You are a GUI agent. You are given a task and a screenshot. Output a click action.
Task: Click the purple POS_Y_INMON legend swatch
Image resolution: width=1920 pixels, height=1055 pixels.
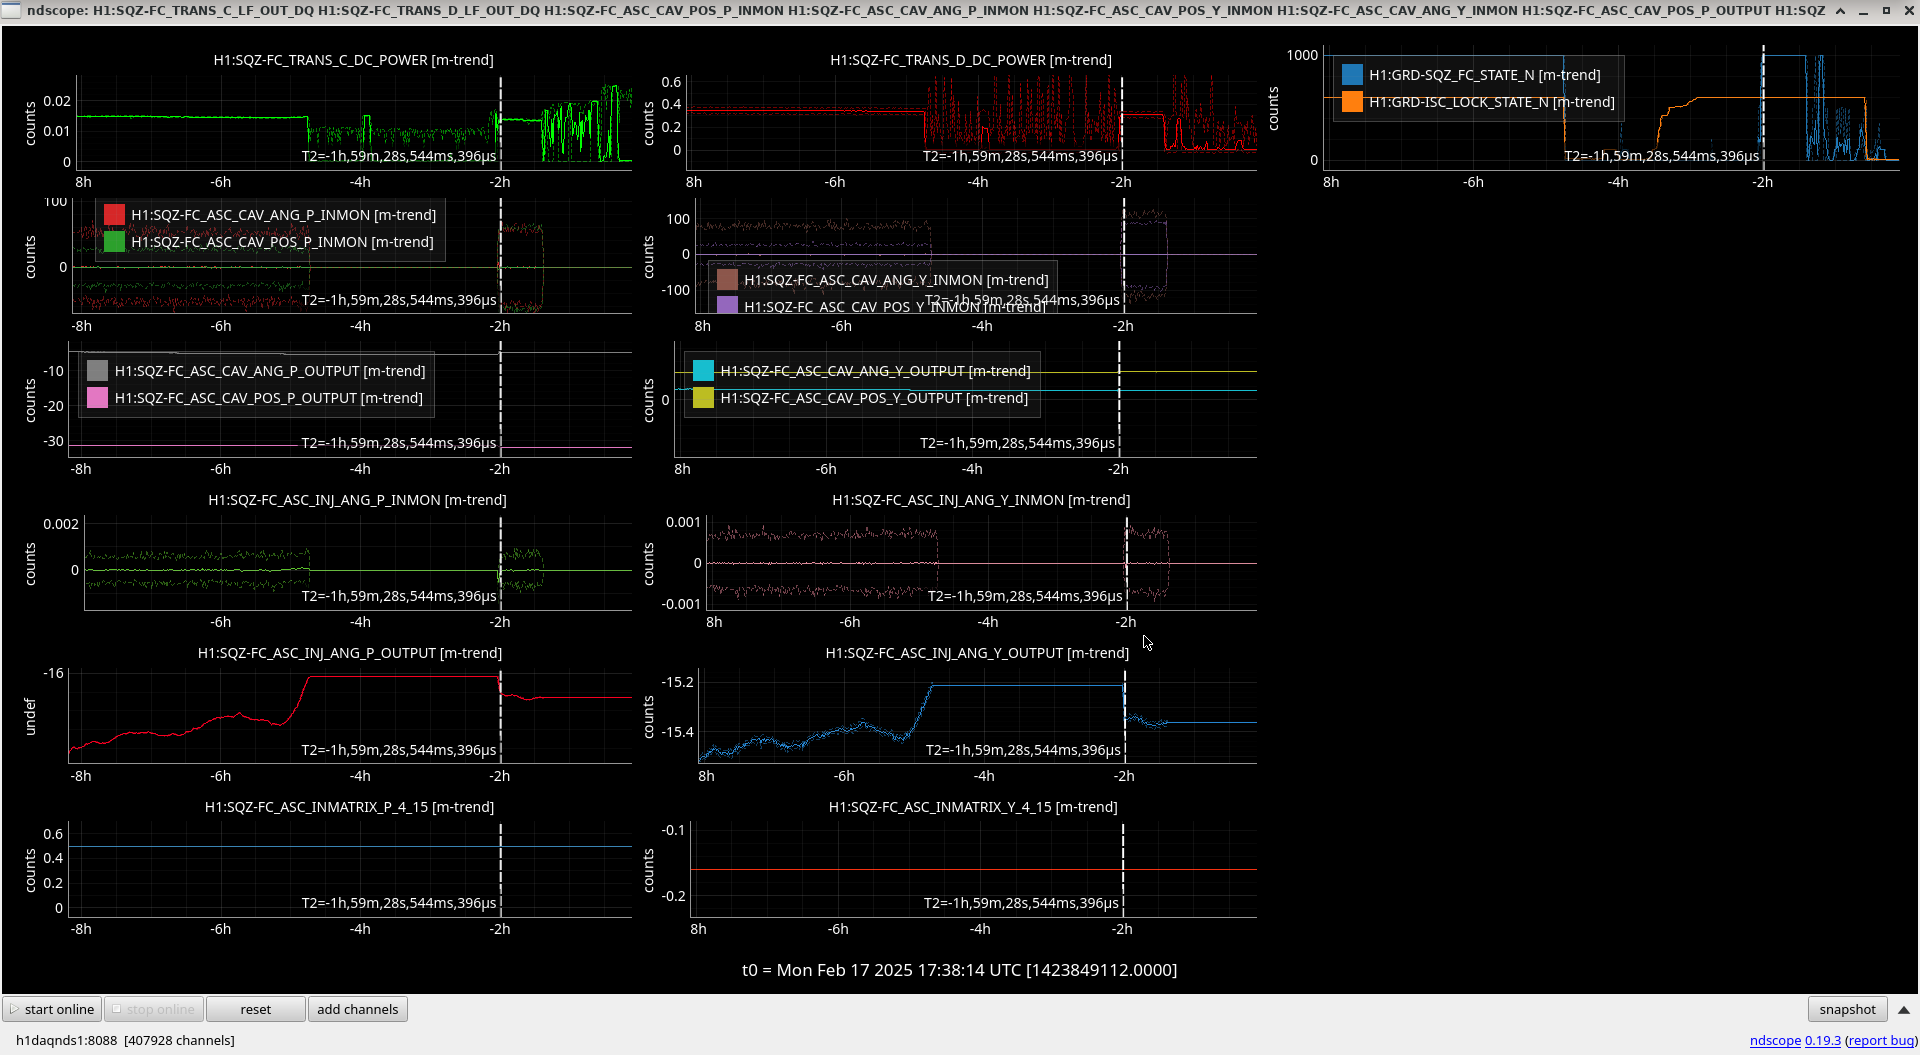(727, 305)
